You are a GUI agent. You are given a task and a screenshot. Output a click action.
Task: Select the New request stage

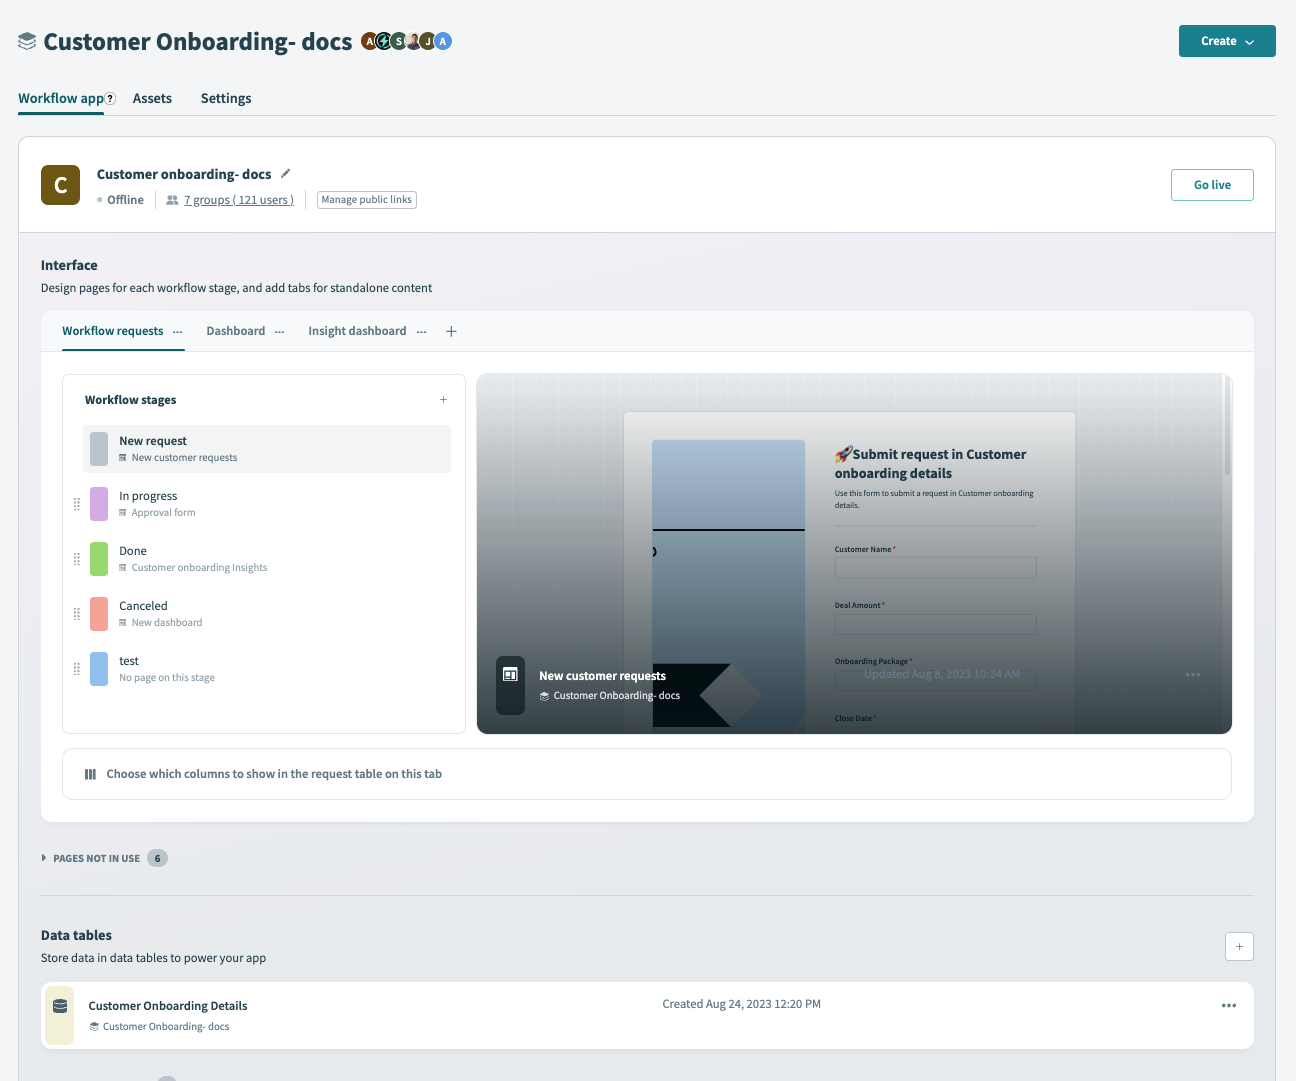tap(267, 449)
